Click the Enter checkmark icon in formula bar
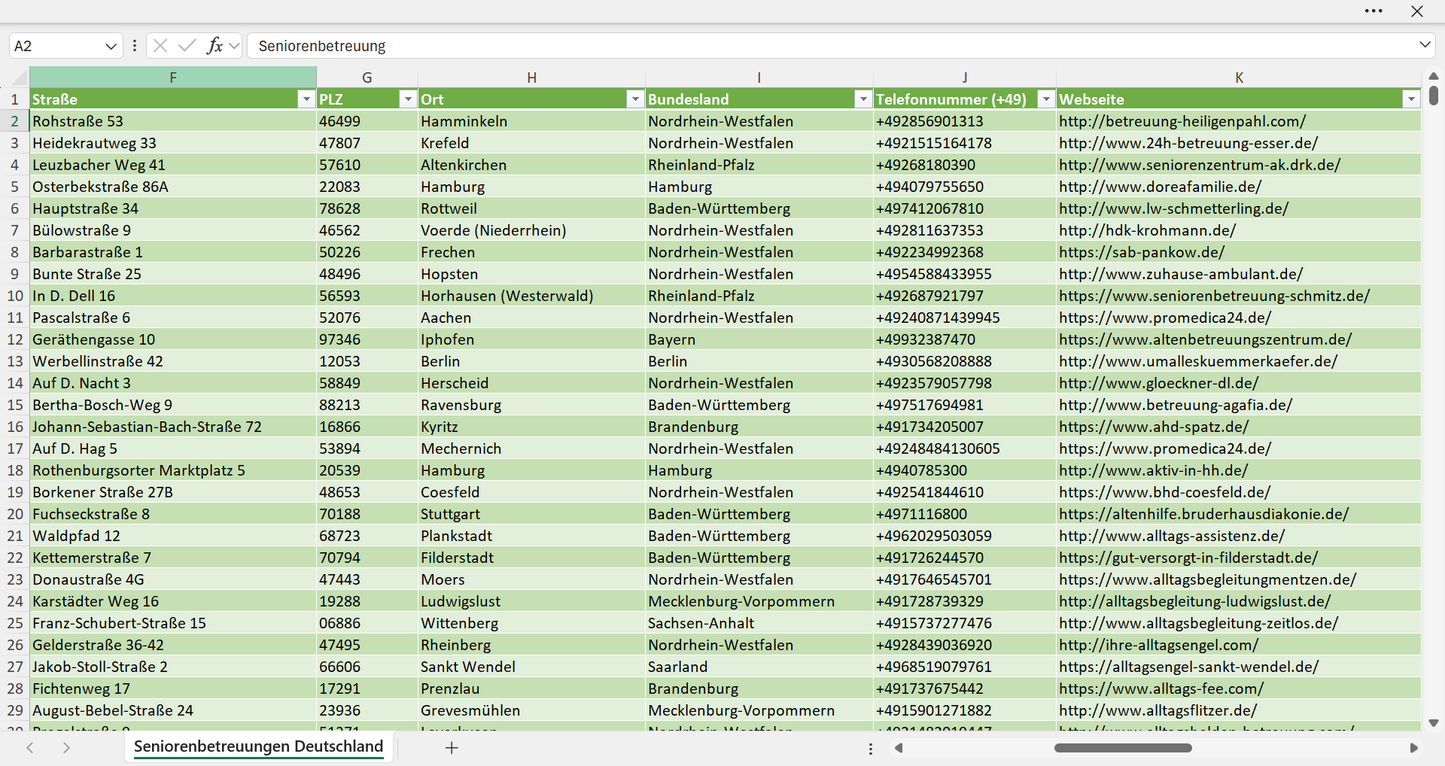The image size is (1445, 766). tap(187, 46)
